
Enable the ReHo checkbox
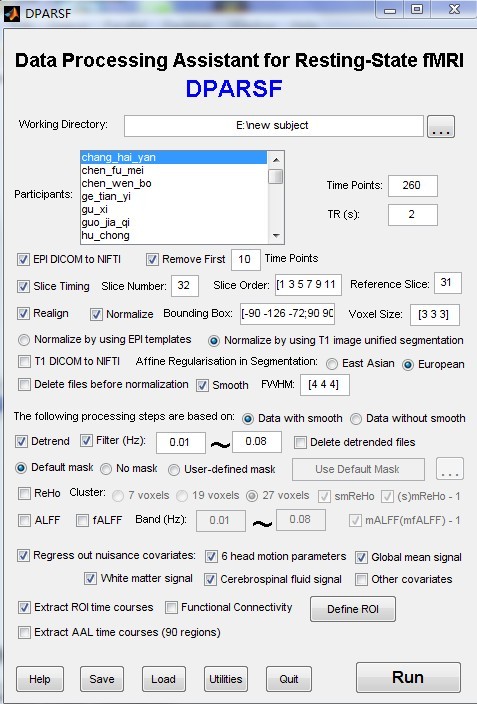[24, 493]
